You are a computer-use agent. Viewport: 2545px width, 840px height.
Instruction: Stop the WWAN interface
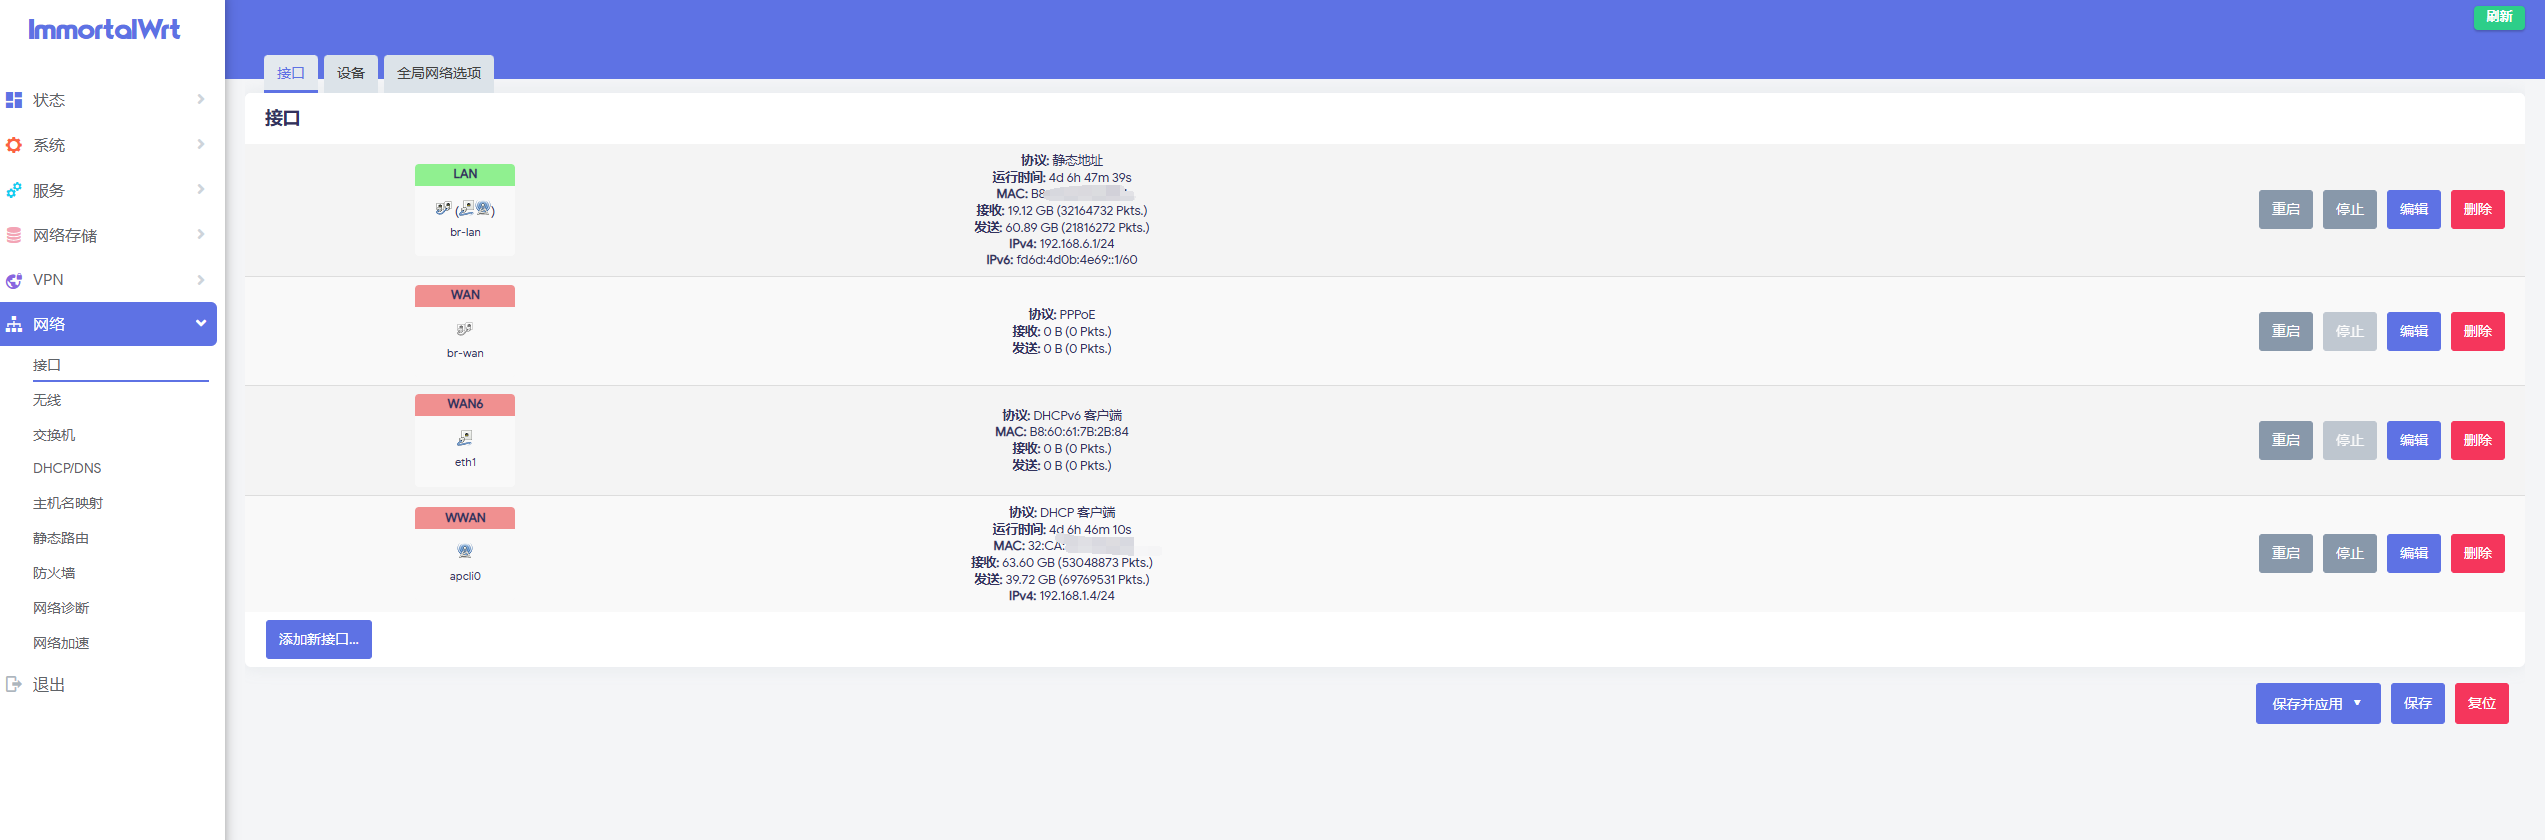[x=2349, y=553]
